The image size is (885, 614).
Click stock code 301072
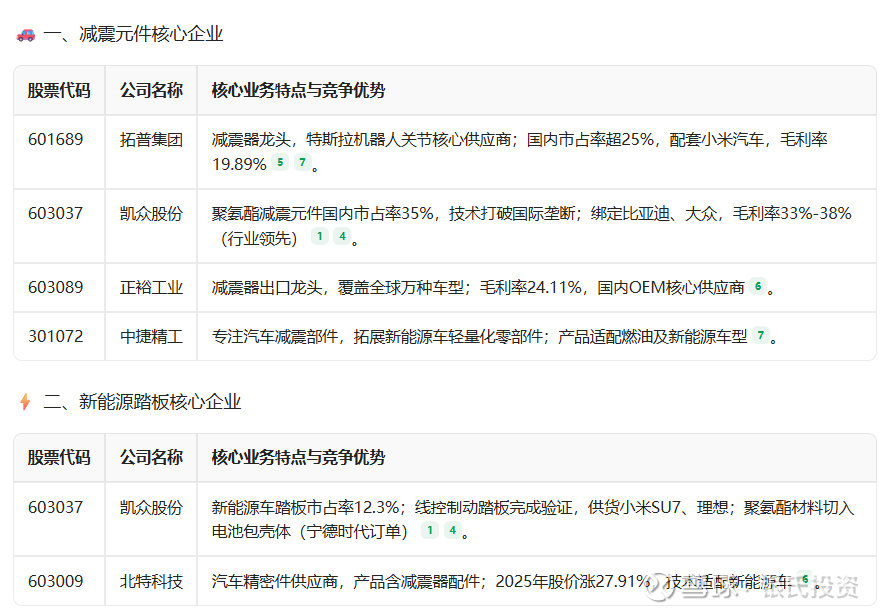[55, 336]
